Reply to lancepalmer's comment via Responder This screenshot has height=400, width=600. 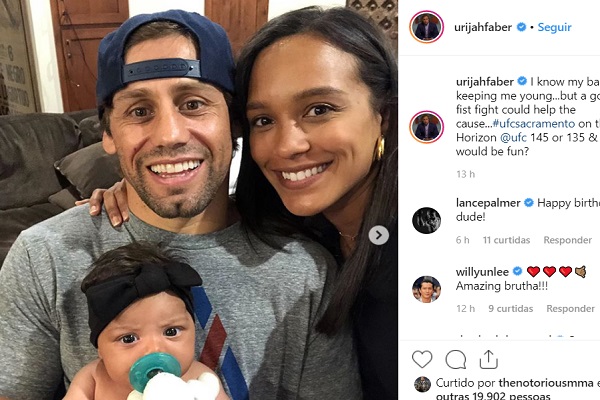[x=567, y=240]
